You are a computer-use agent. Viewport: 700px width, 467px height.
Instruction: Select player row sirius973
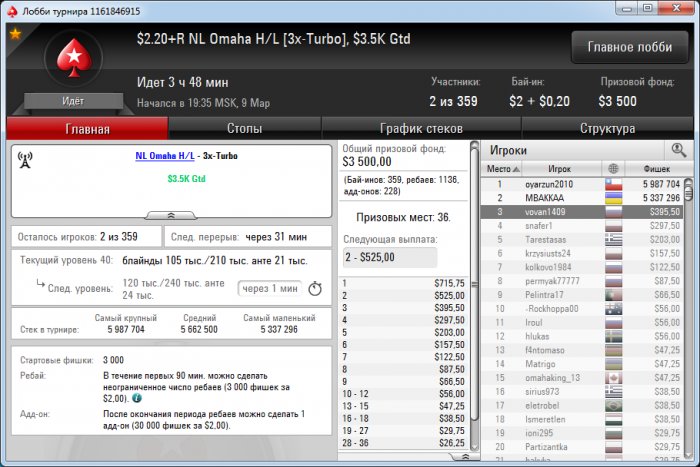(582, 392)
